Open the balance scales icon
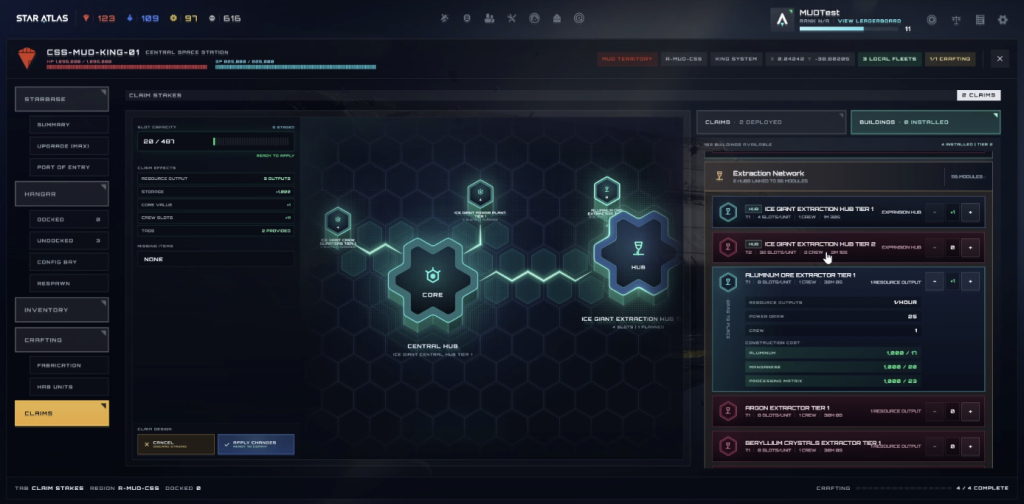 (957, 20)
